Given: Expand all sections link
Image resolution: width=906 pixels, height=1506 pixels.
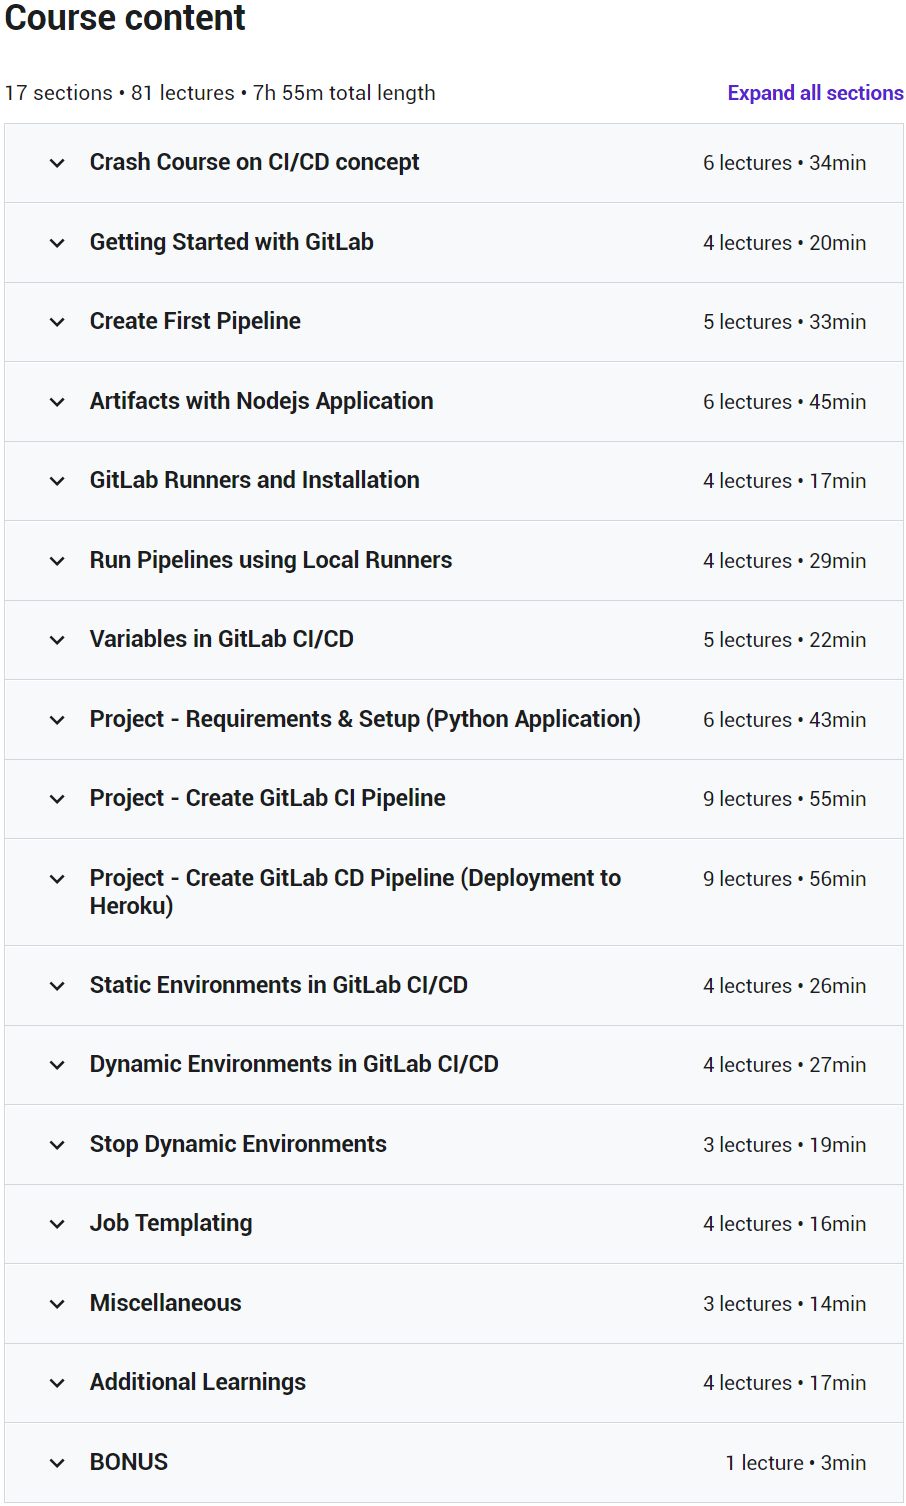Looking at the screenshot, I should click(815, 93).
